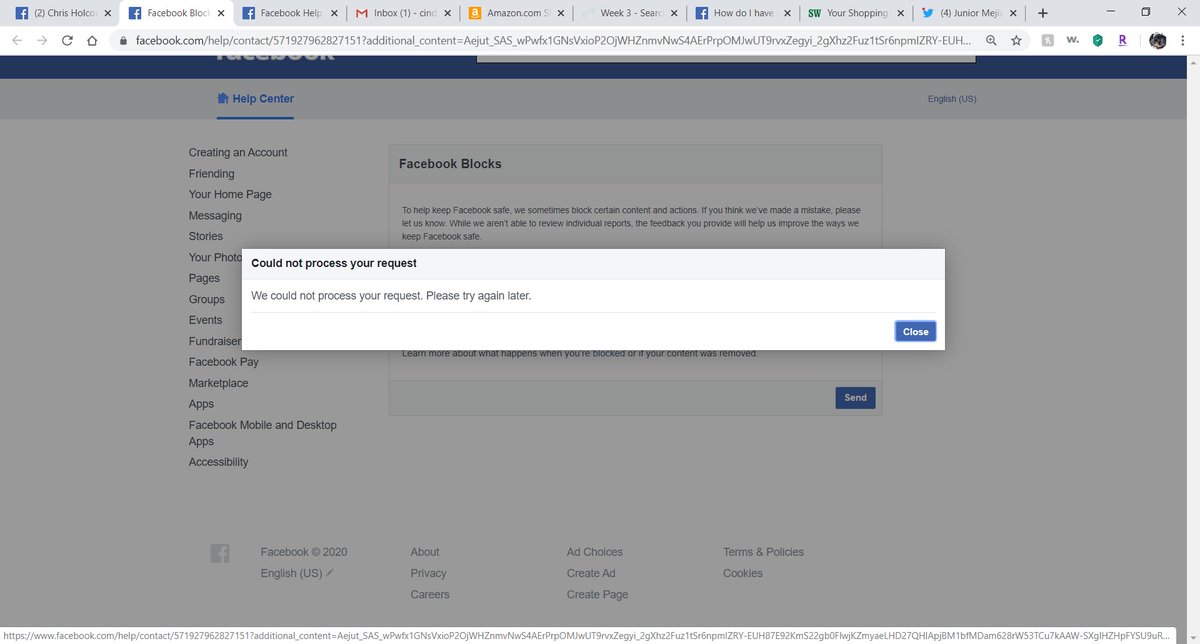Open the Facebook Pay help topic
The height and width of the screenshot is (644, 1200).
[x=224, y=362]
